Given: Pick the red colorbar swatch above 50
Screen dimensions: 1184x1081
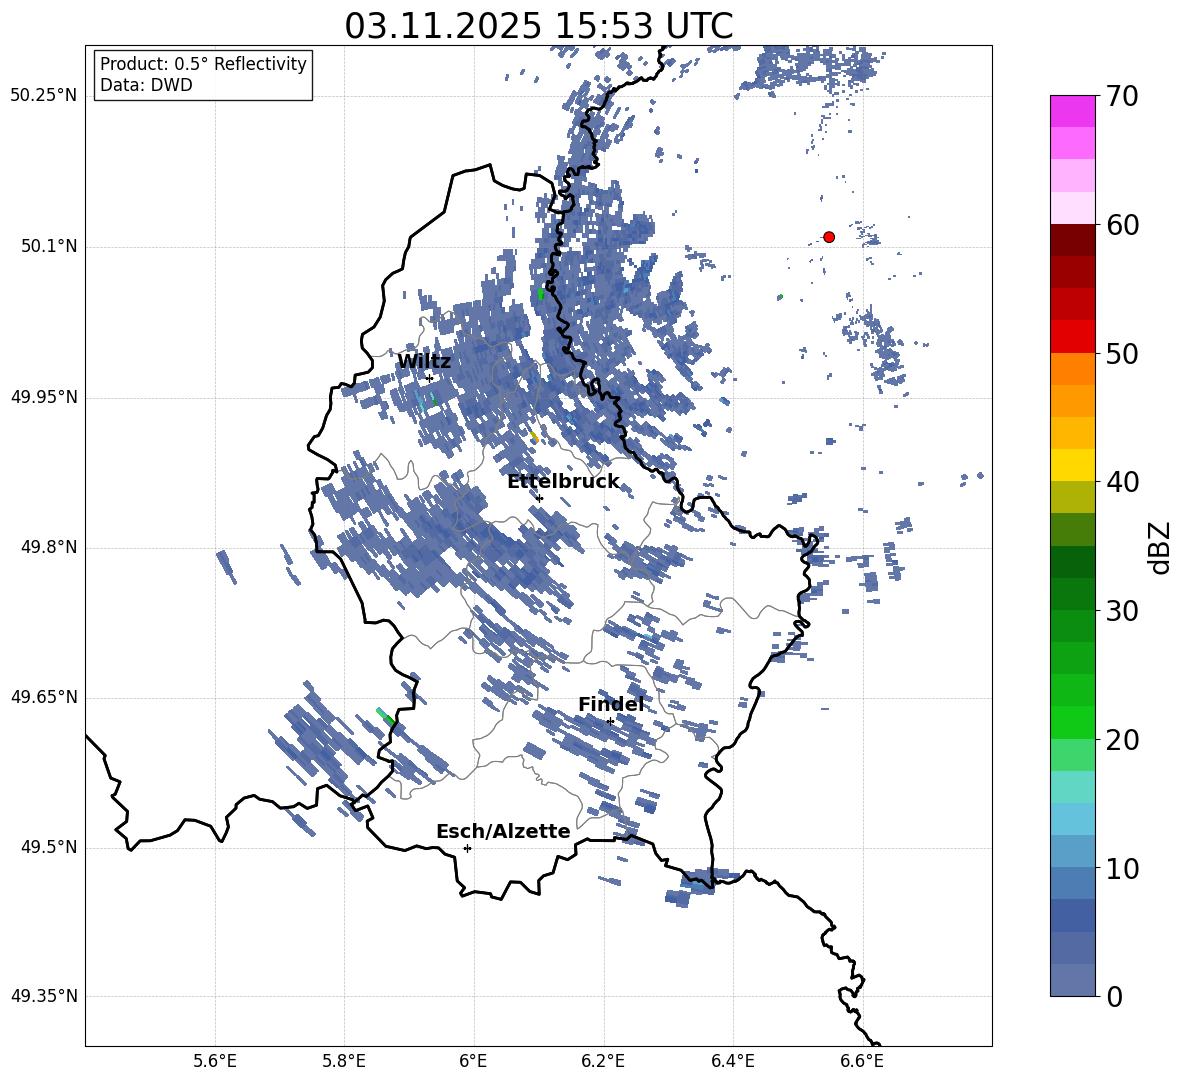Looking at the screenshot, I should tap(1072, 337).
